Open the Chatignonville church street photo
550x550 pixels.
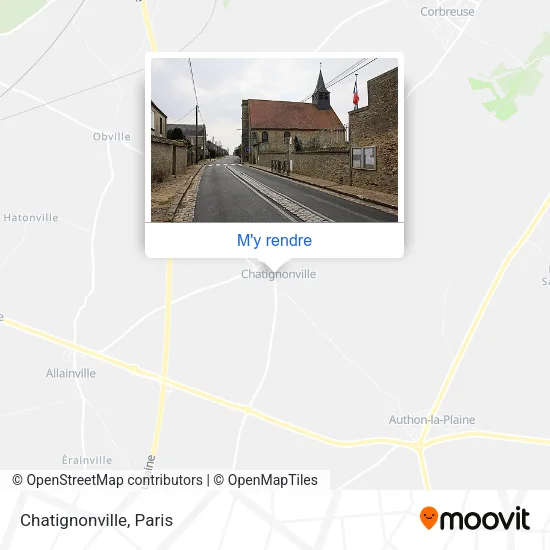[x=274, y=140]
